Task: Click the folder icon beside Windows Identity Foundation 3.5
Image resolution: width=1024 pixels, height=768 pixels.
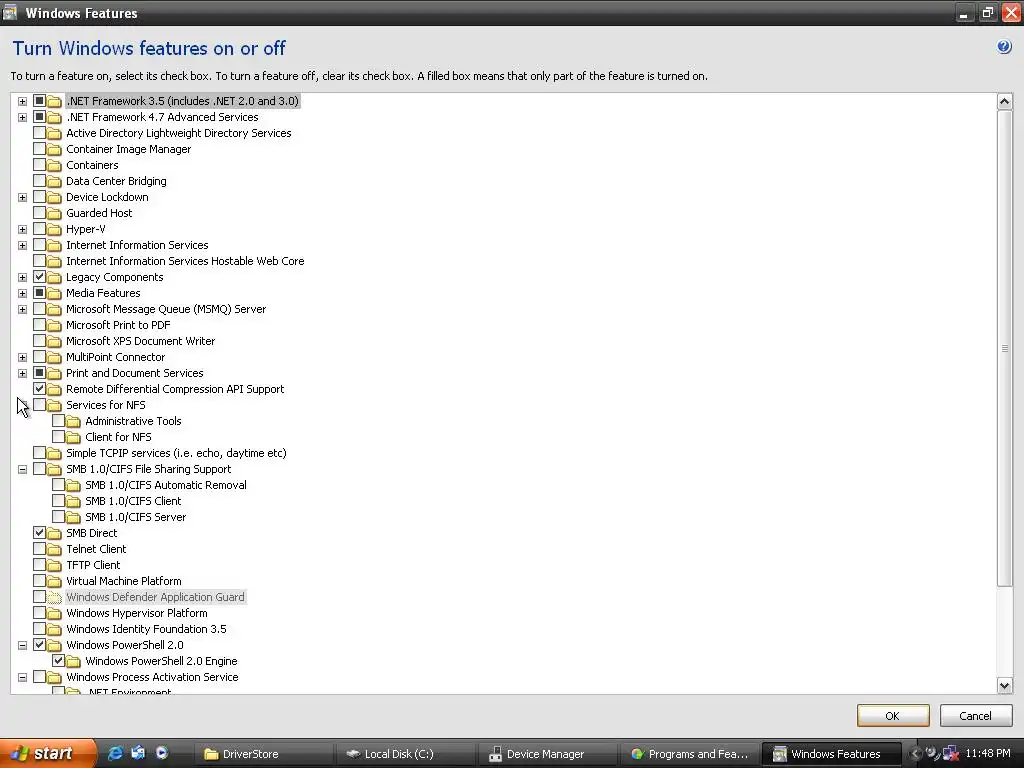Action: click(x=54, y=630)
